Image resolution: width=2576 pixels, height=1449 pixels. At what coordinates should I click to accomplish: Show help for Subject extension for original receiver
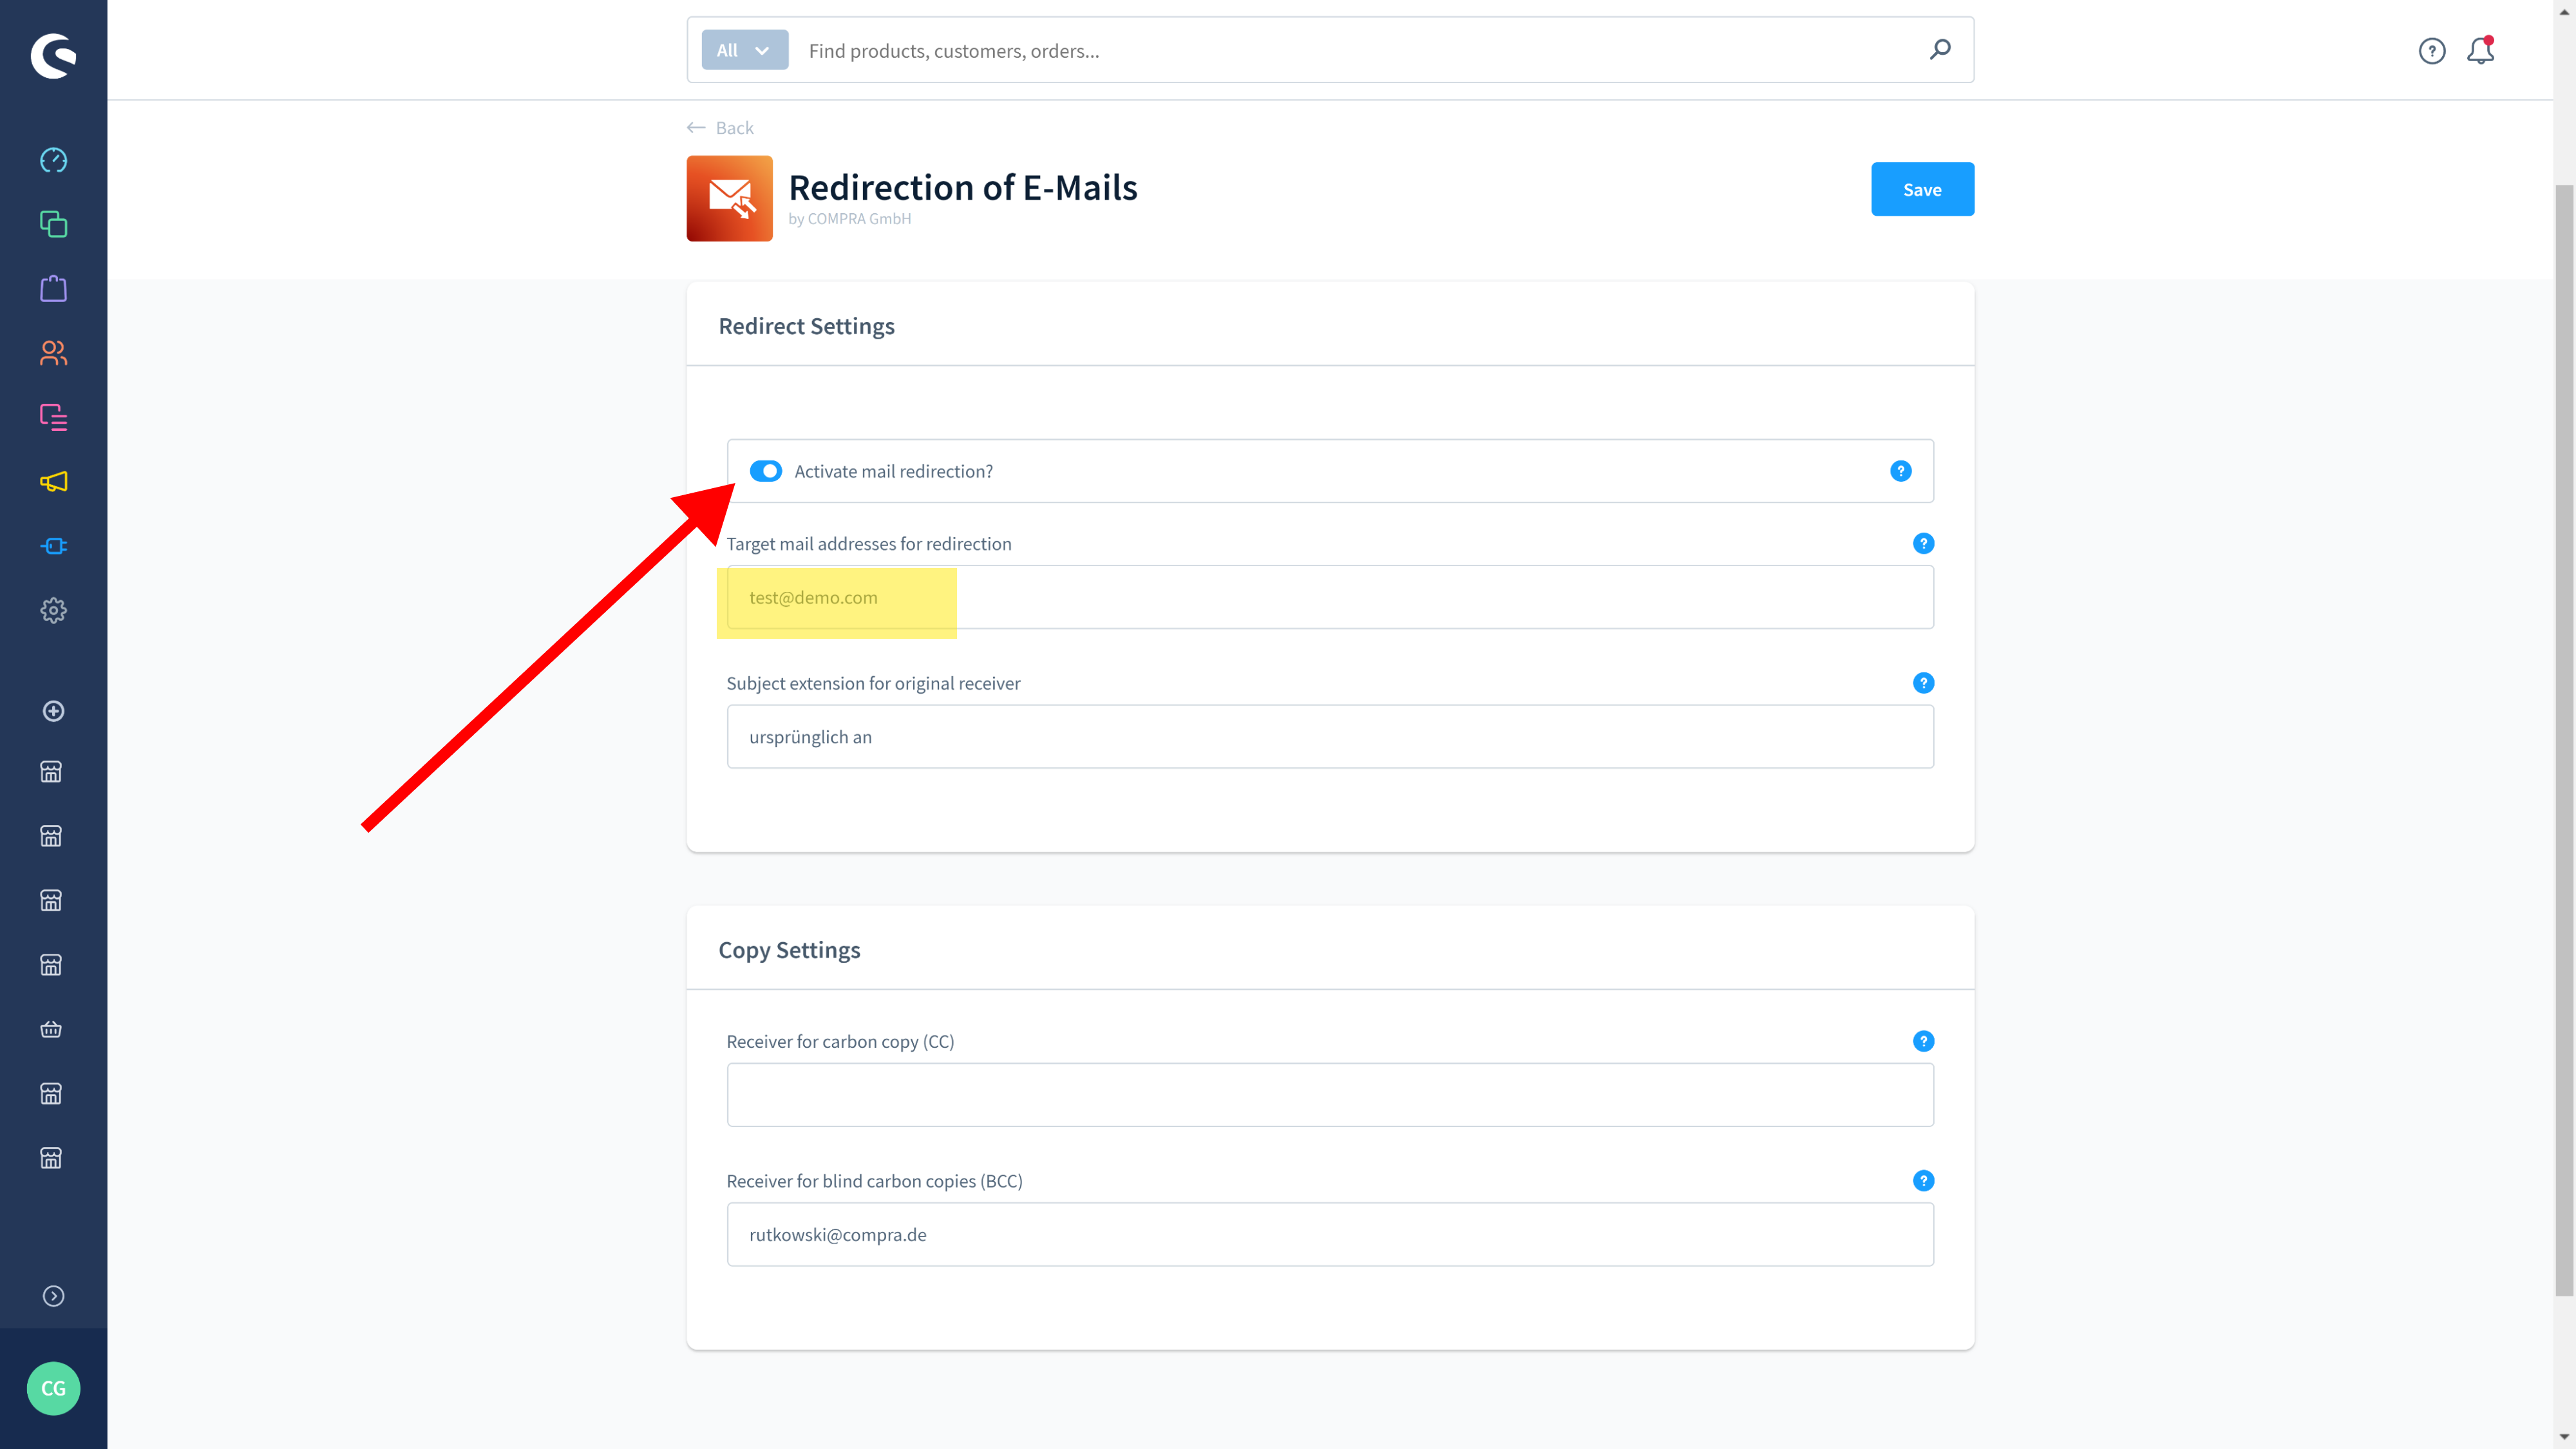(1923, 683)
